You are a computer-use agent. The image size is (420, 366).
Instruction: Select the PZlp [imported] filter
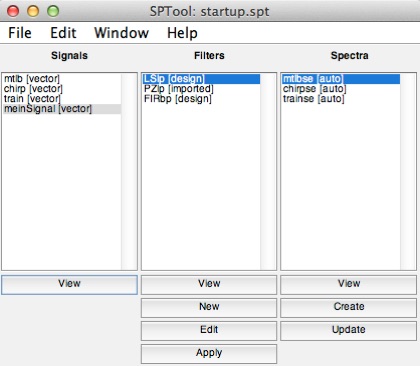point(201,89)
